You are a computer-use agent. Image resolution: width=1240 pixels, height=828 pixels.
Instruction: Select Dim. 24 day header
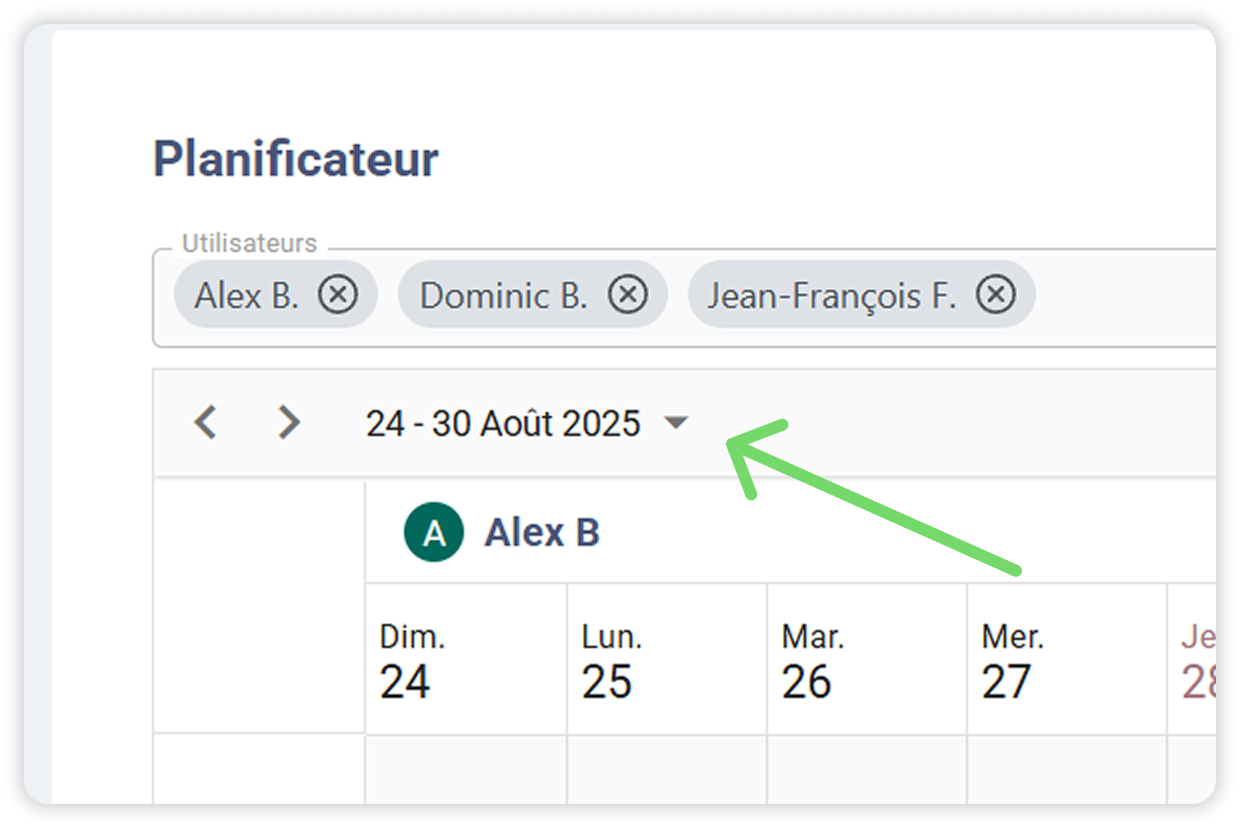[x=466, y=662]
